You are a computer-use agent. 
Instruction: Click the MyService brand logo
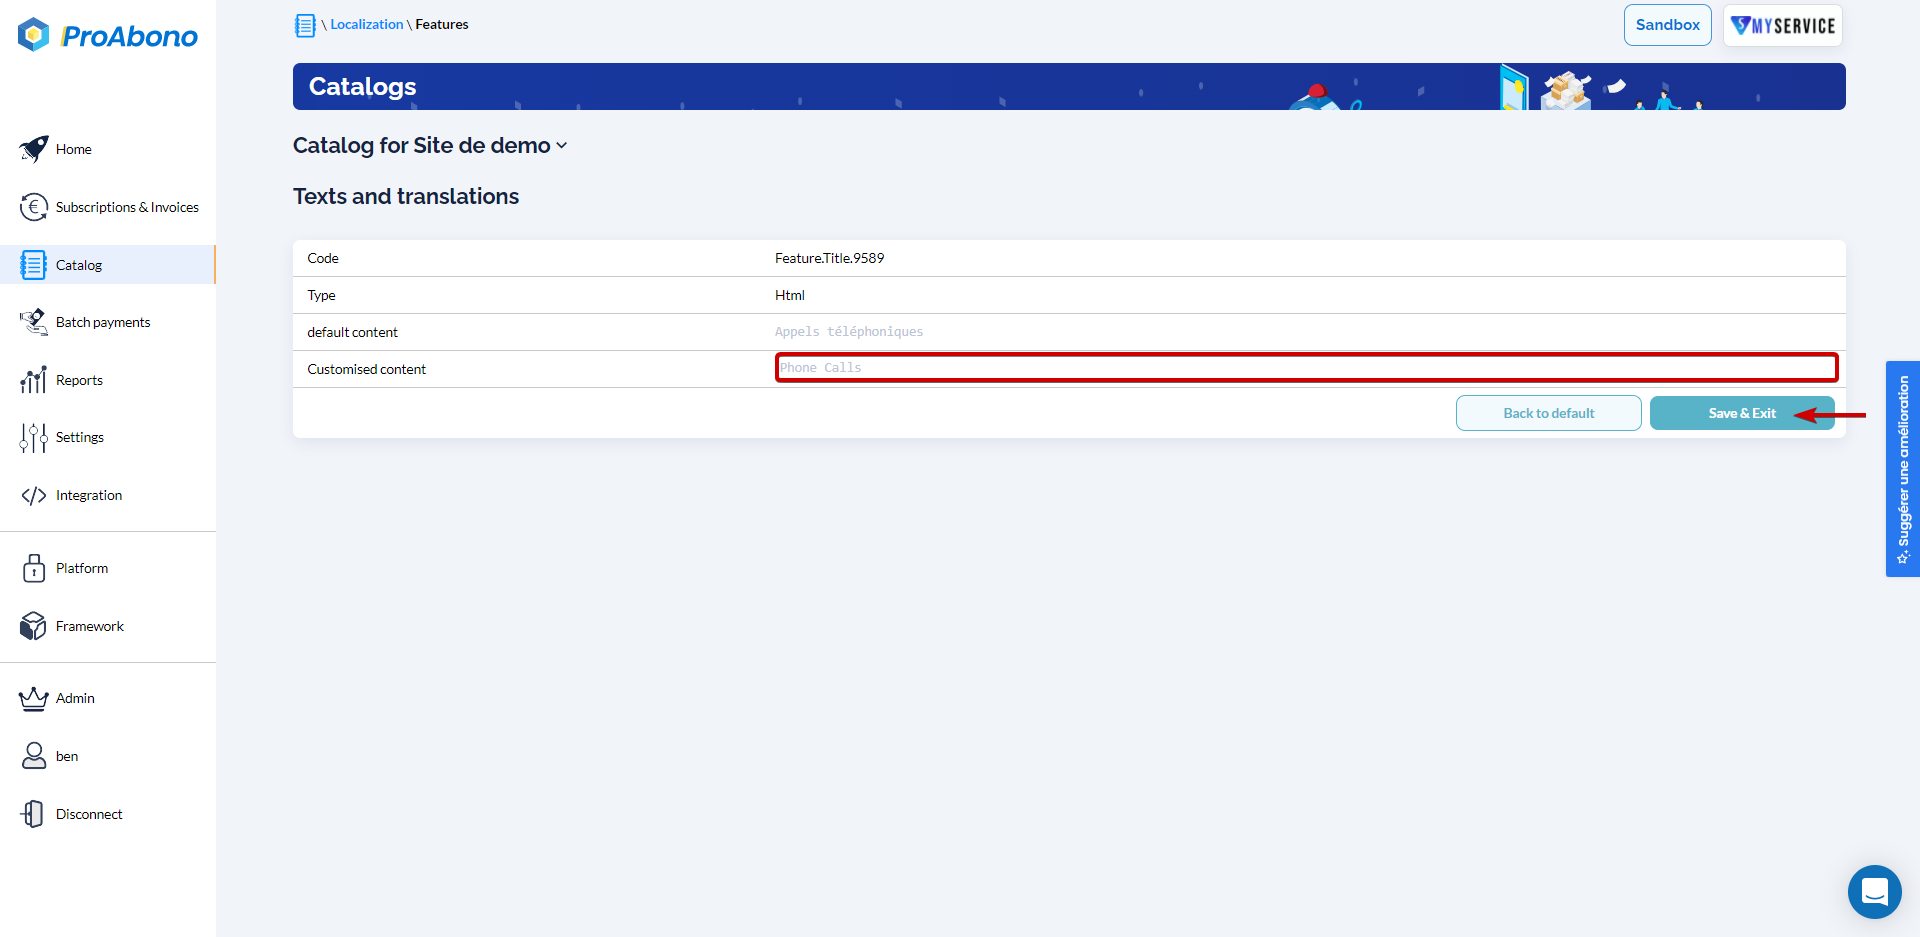coord(1783,25)
